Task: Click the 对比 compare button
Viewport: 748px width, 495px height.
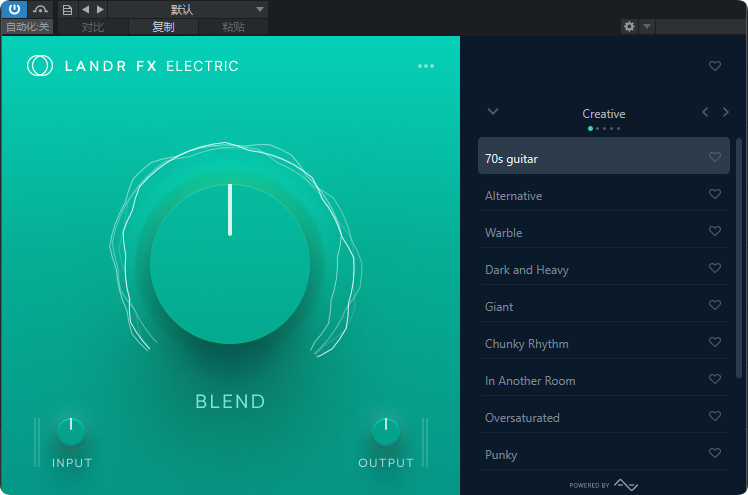Action: tap(93, 27)
